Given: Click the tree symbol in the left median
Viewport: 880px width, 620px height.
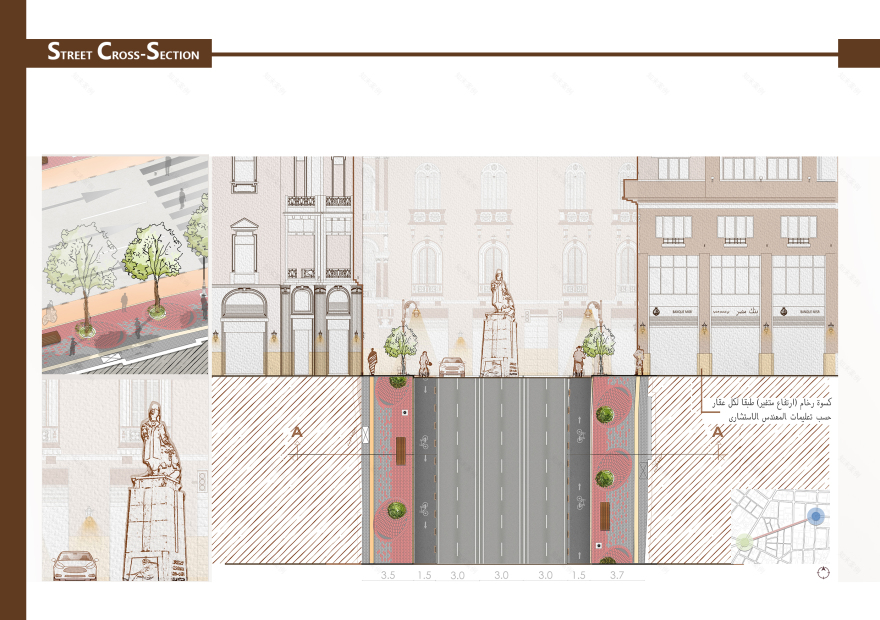Looking at the screenshot, I should click(399, 510).
